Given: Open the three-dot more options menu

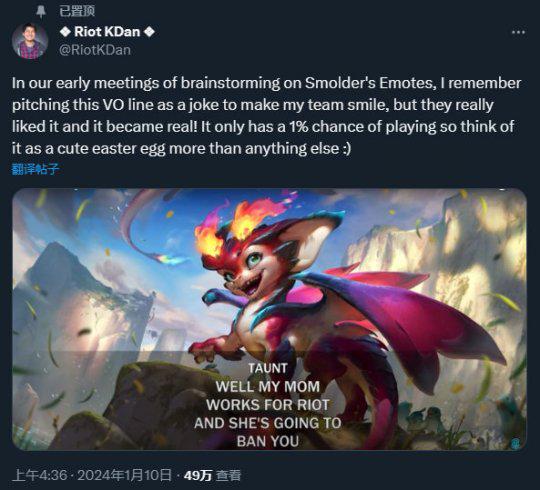Looking at the screenshot, I should (518, 32).
